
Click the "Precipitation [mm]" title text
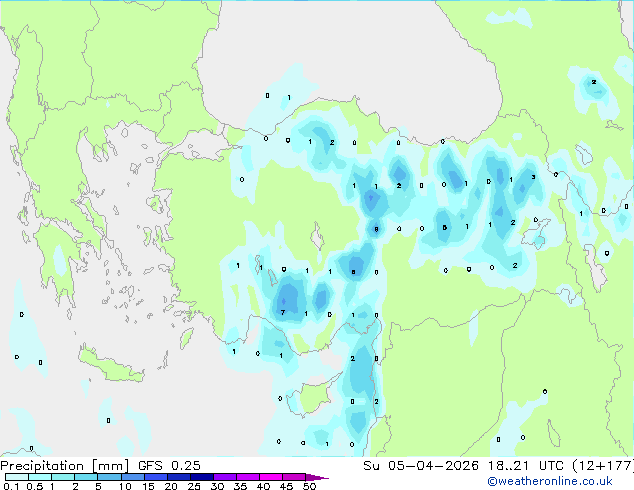point(65,466)
